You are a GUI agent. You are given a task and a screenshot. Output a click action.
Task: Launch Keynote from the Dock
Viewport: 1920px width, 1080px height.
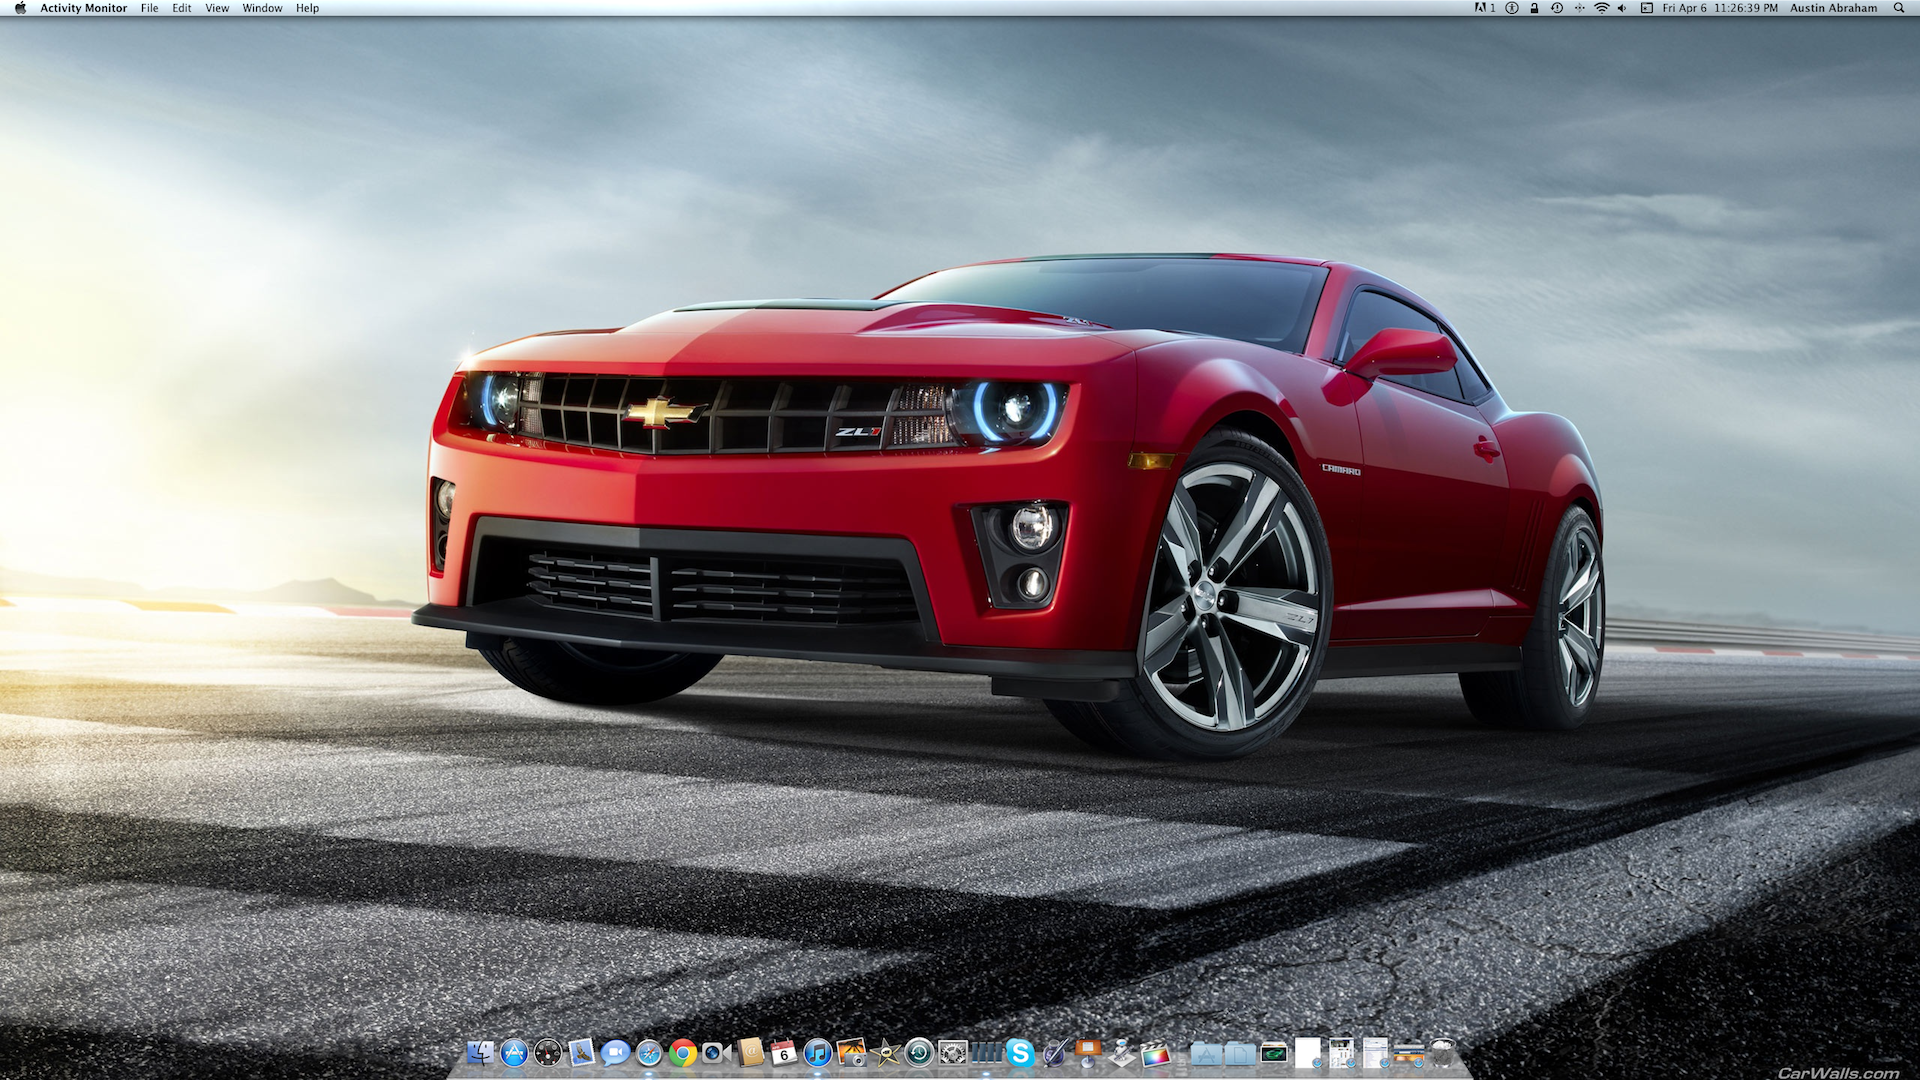1088,1052
